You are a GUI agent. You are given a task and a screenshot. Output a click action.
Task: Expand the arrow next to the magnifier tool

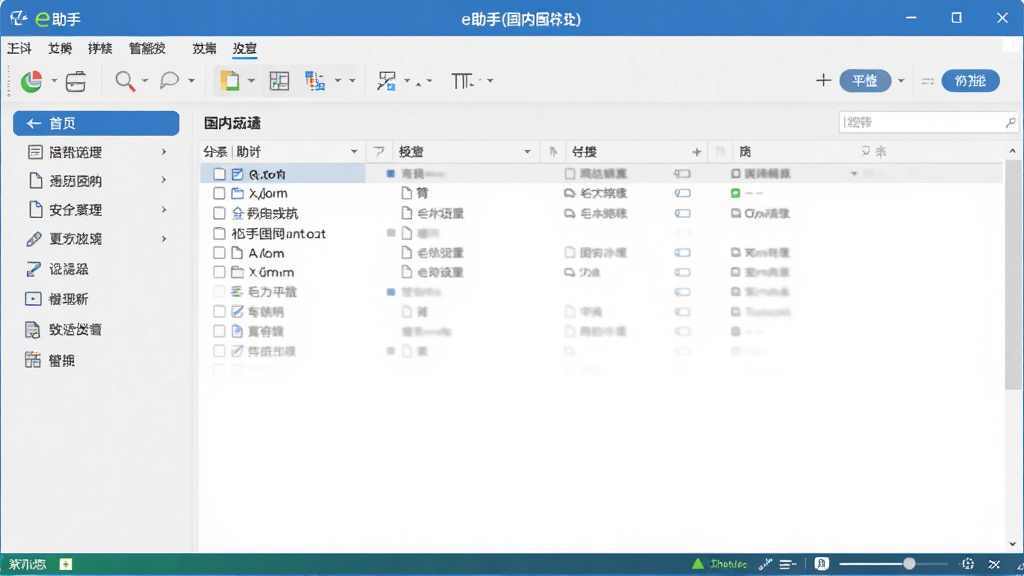click(x=145, y=81)
